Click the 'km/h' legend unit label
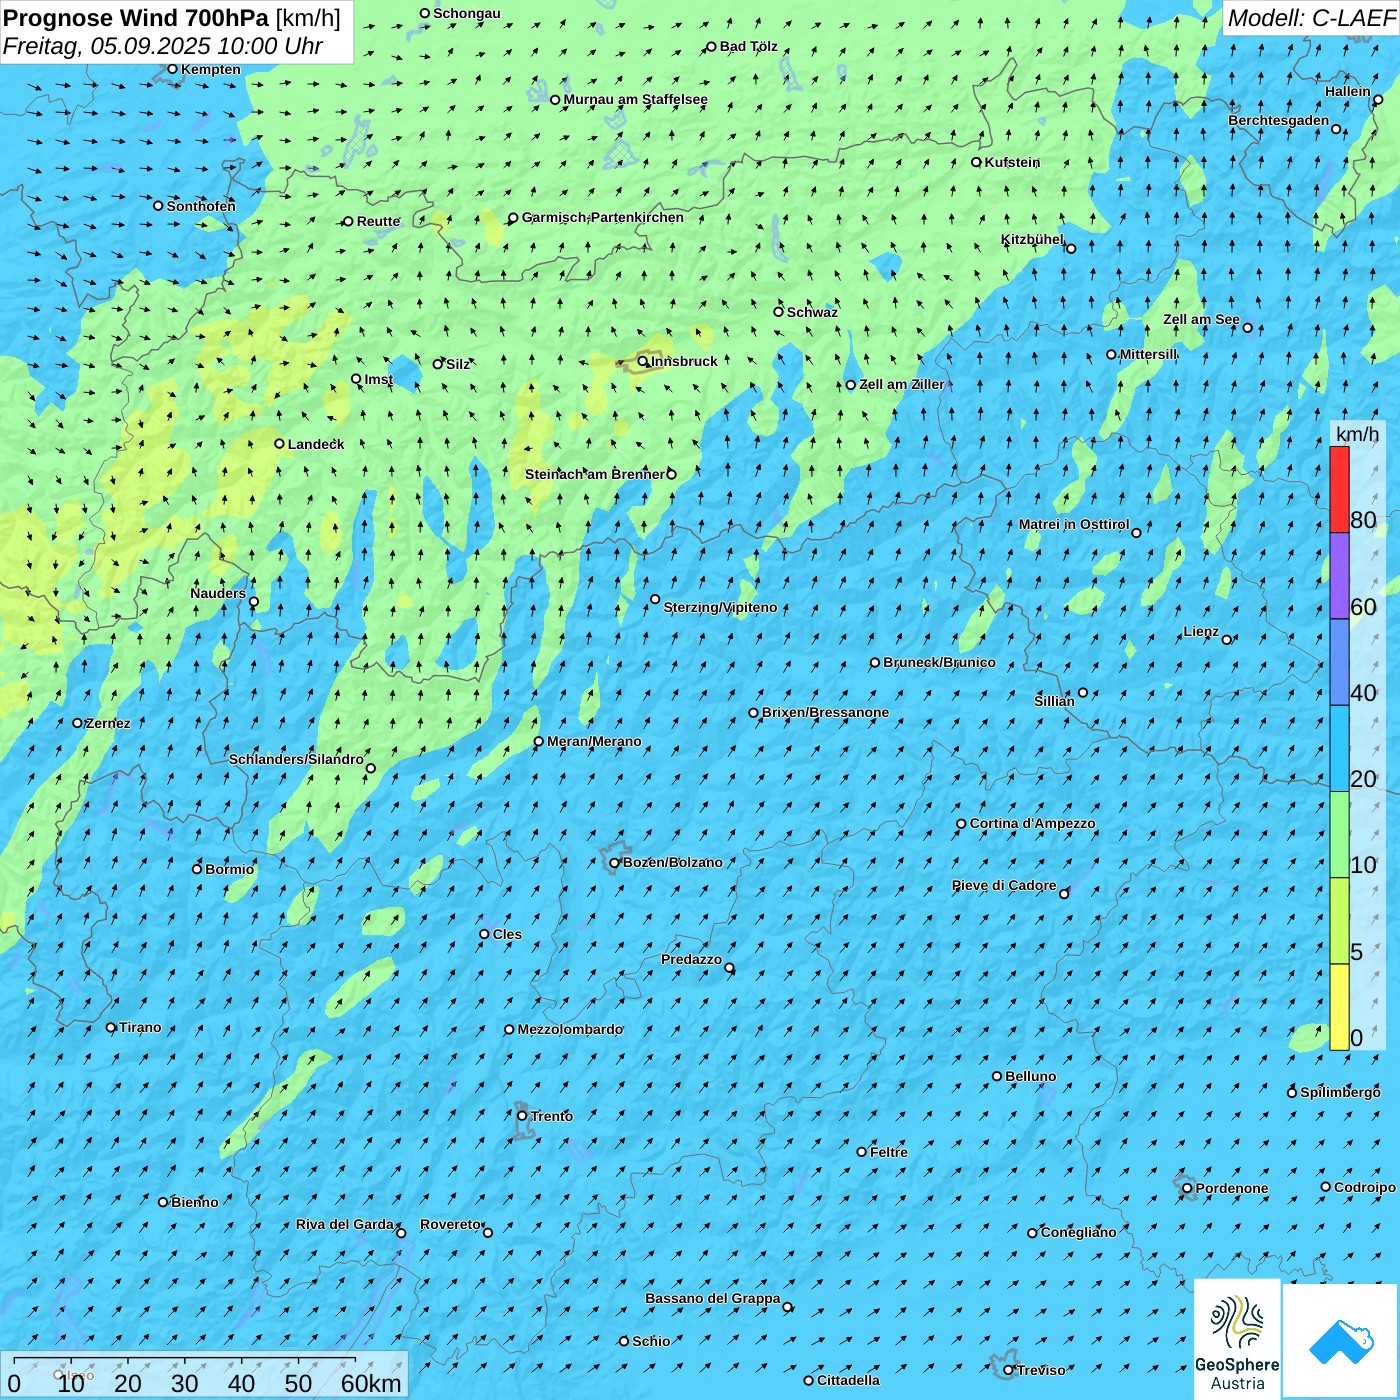 (x=1358, y=433)
